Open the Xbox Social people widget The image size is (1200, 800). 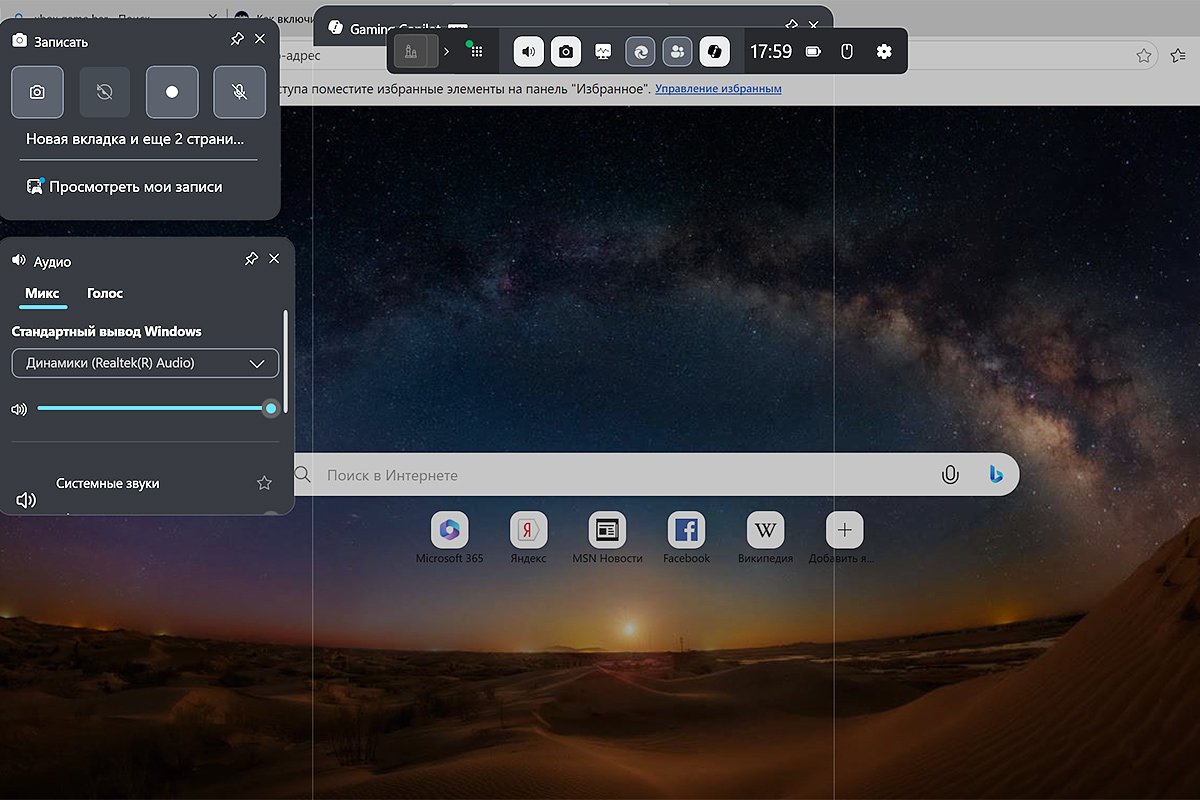tap(677, 51)
